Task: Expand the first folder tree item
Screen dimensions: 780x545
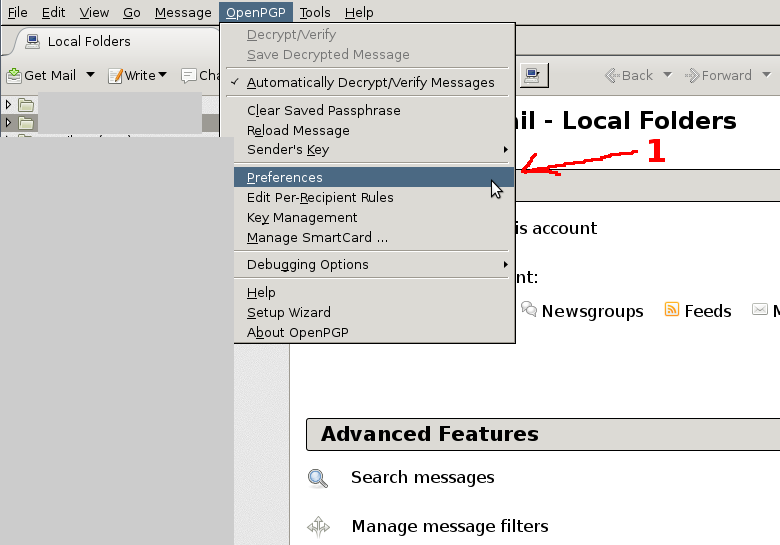Action: coord(9,104)
